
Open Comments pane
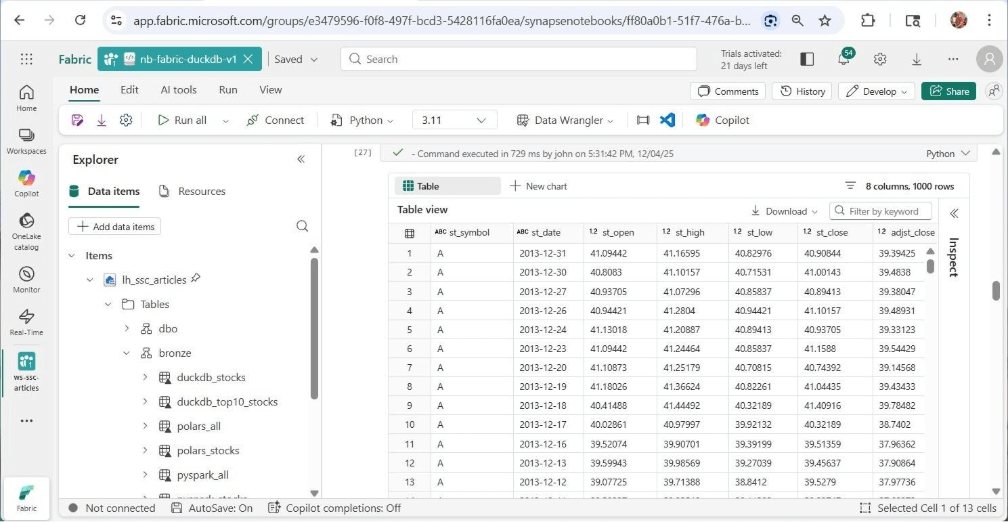point(728,91)
